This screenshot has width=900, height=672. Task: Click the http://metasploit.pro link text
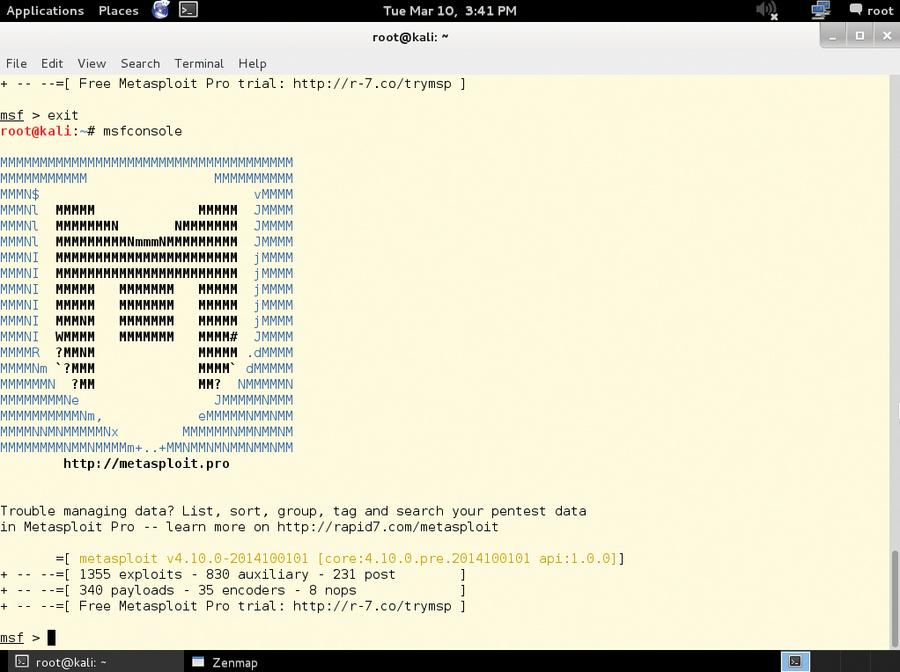[146, 464]
